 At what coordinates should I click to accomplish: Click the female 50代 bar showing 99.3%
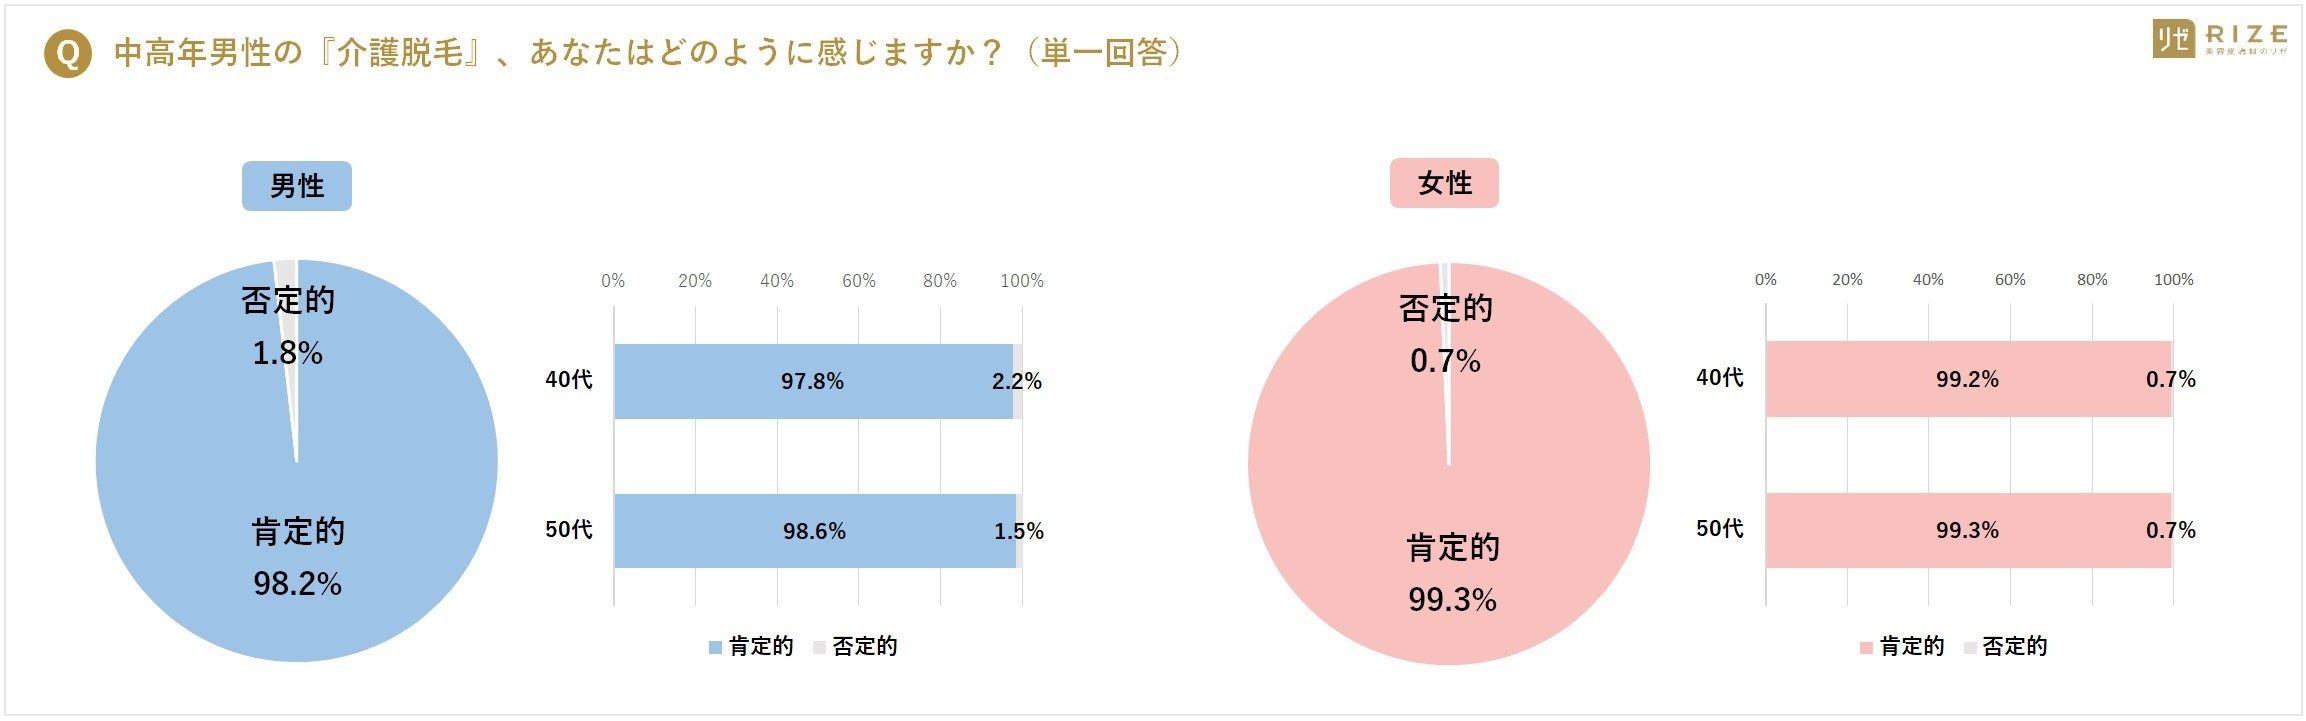pyautogui.click(x=1968, y=530)
